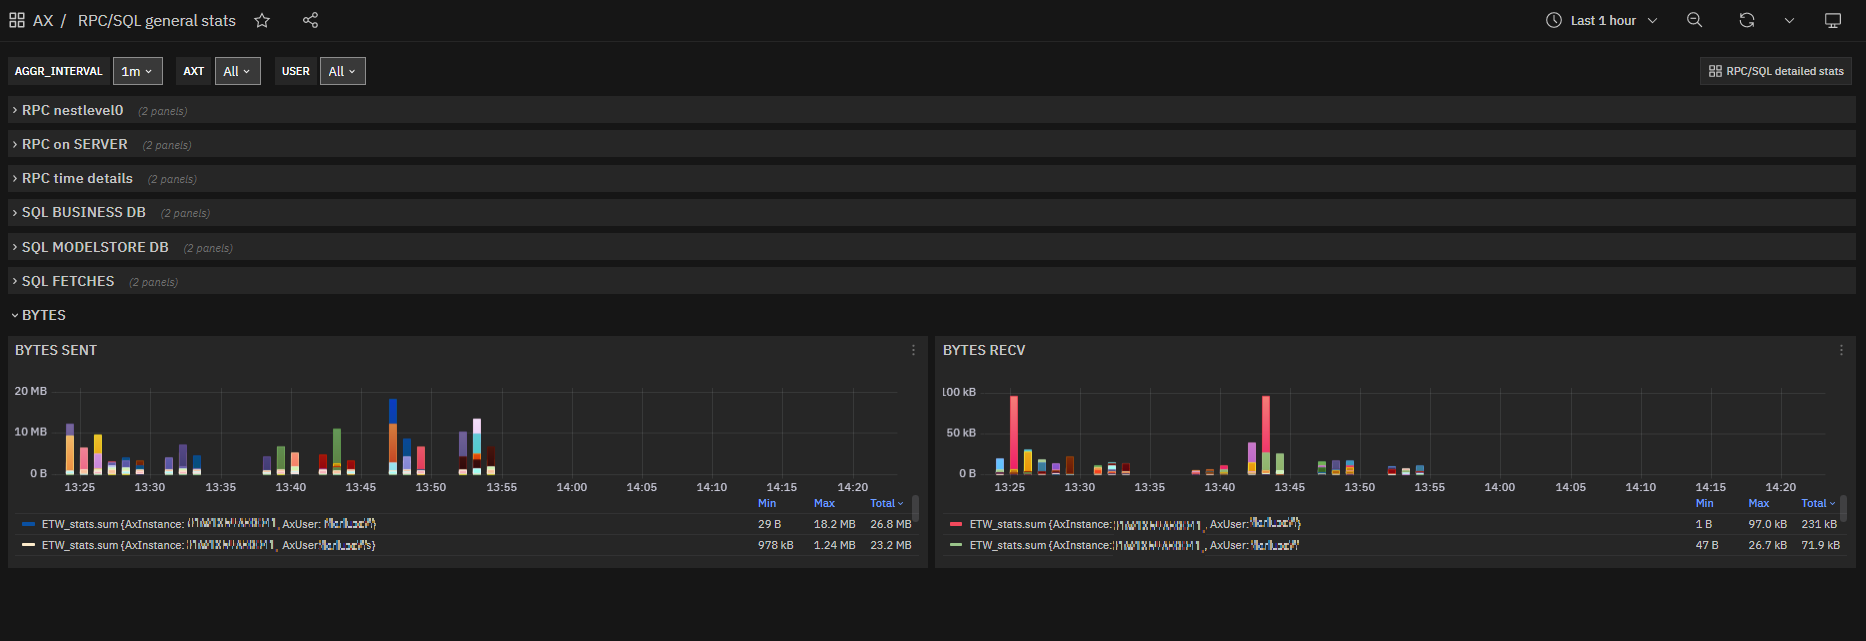Viewport: 1866px width, 641px height.
Task: Open the USER variable dropdown
Action: click(342, 71)
